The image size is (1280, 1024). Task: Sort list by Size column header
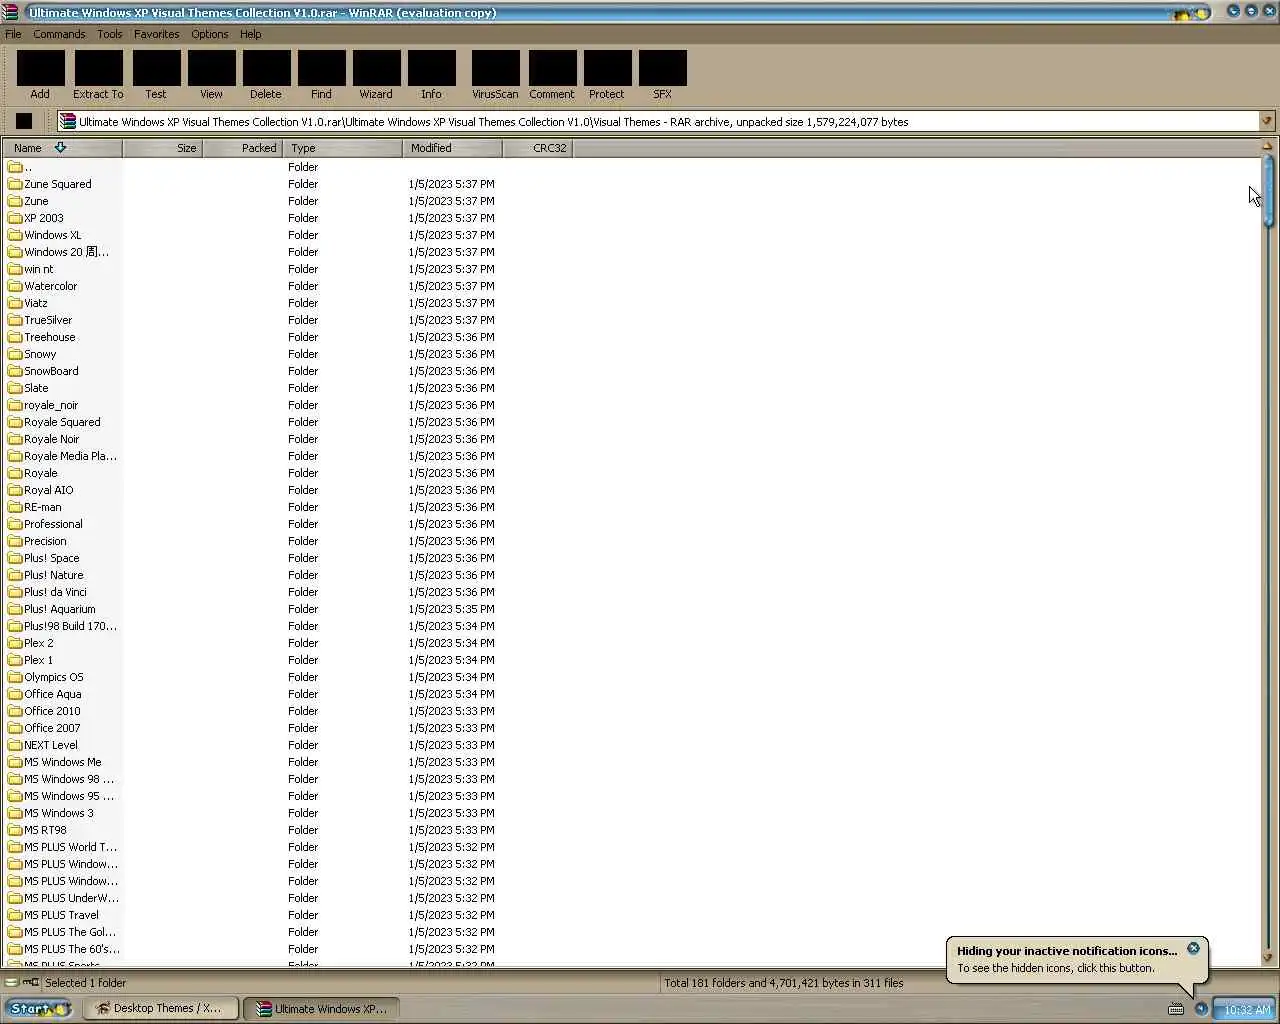pos(162,148)
